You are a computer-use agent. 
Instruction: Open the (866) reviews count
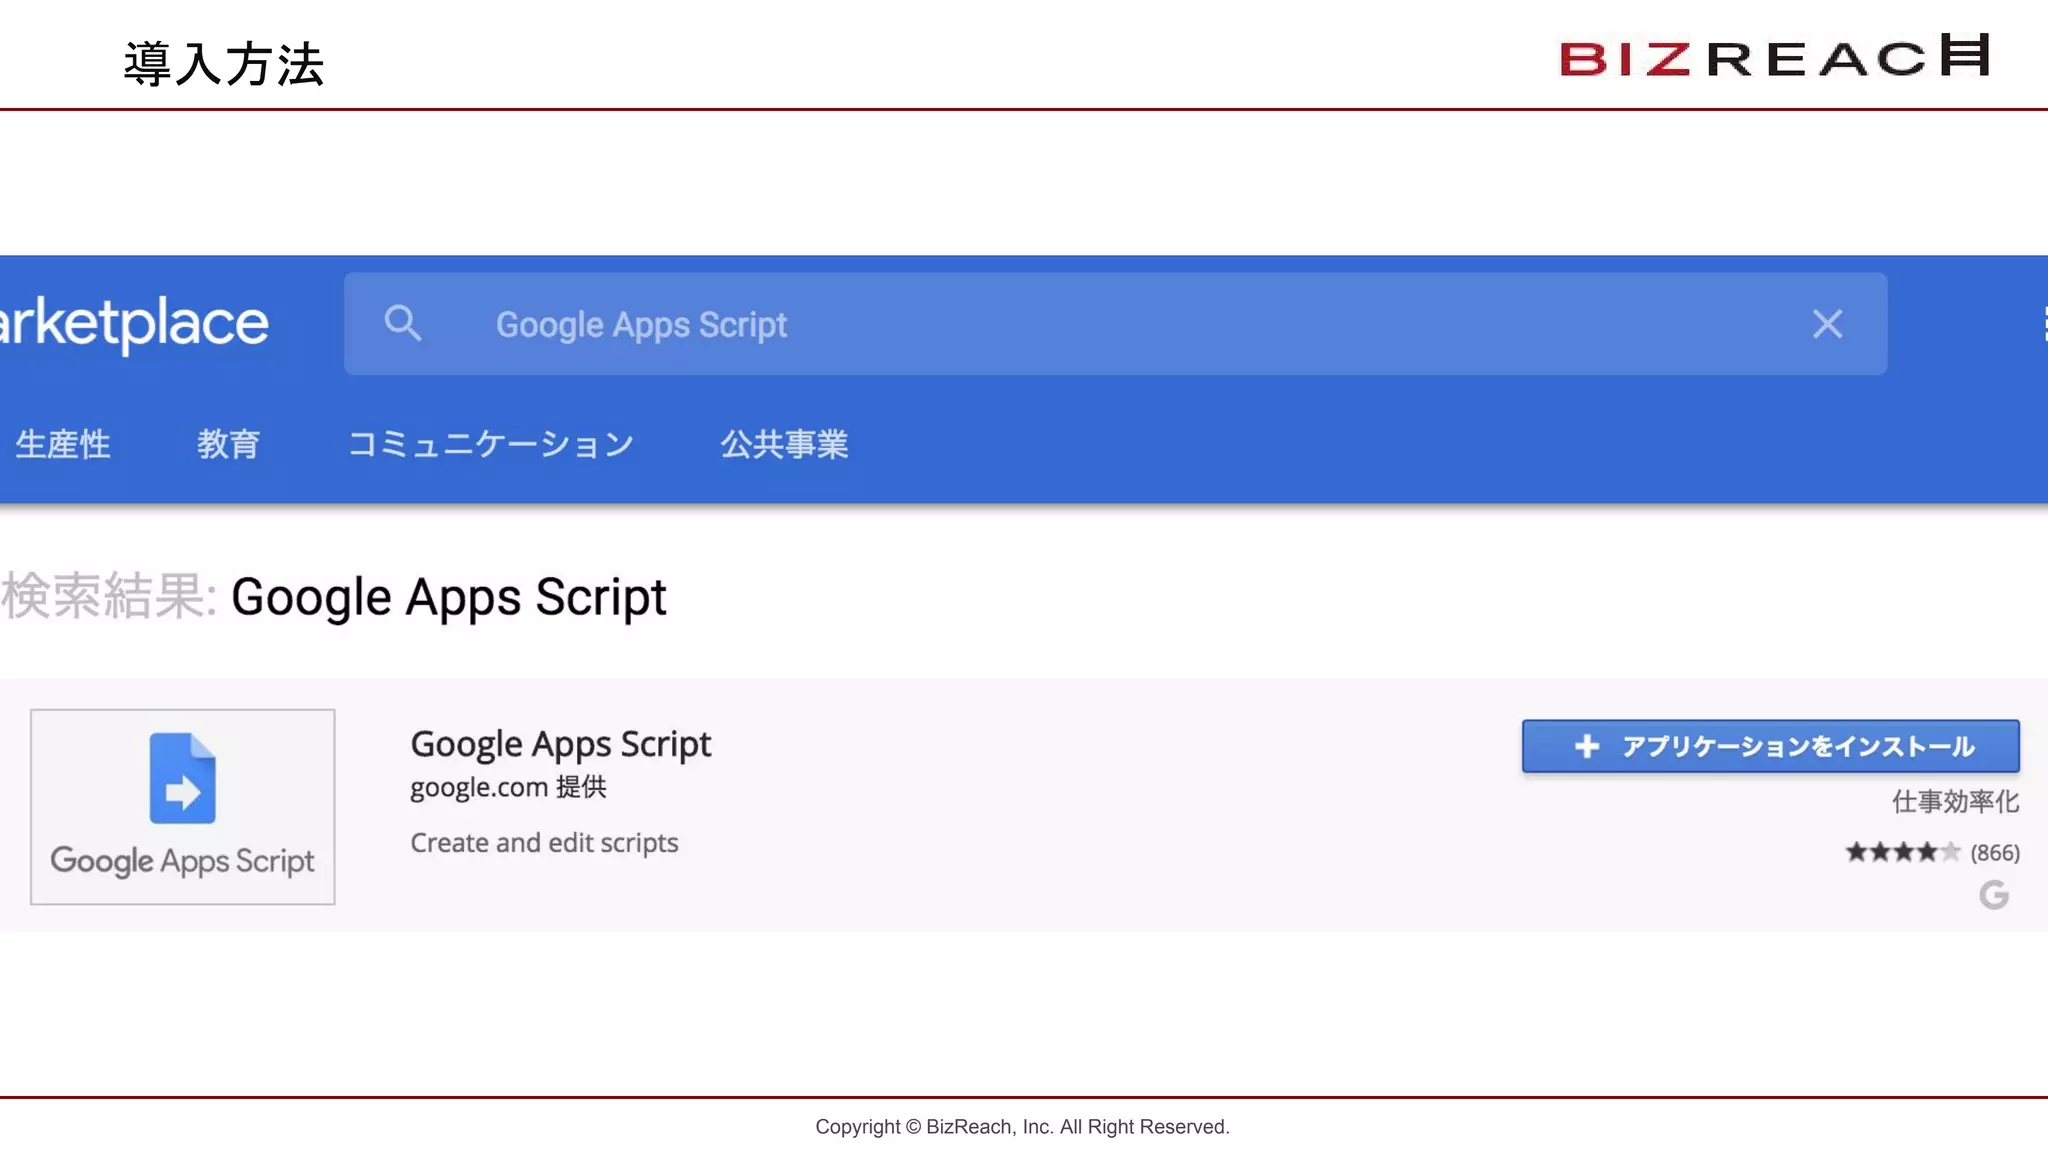tap(1994, 852)
